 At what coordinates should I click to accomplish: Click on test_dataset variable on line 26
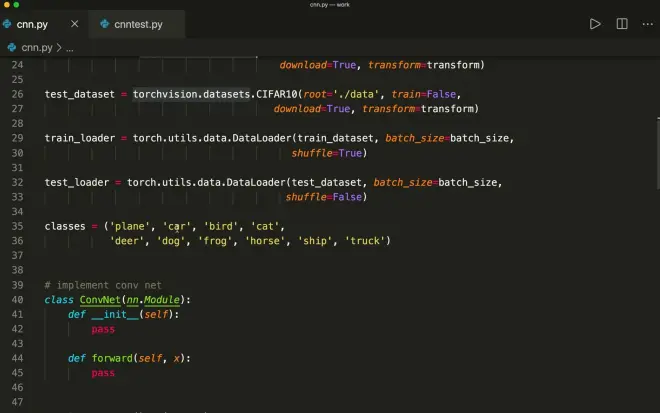tap(80, 94)
